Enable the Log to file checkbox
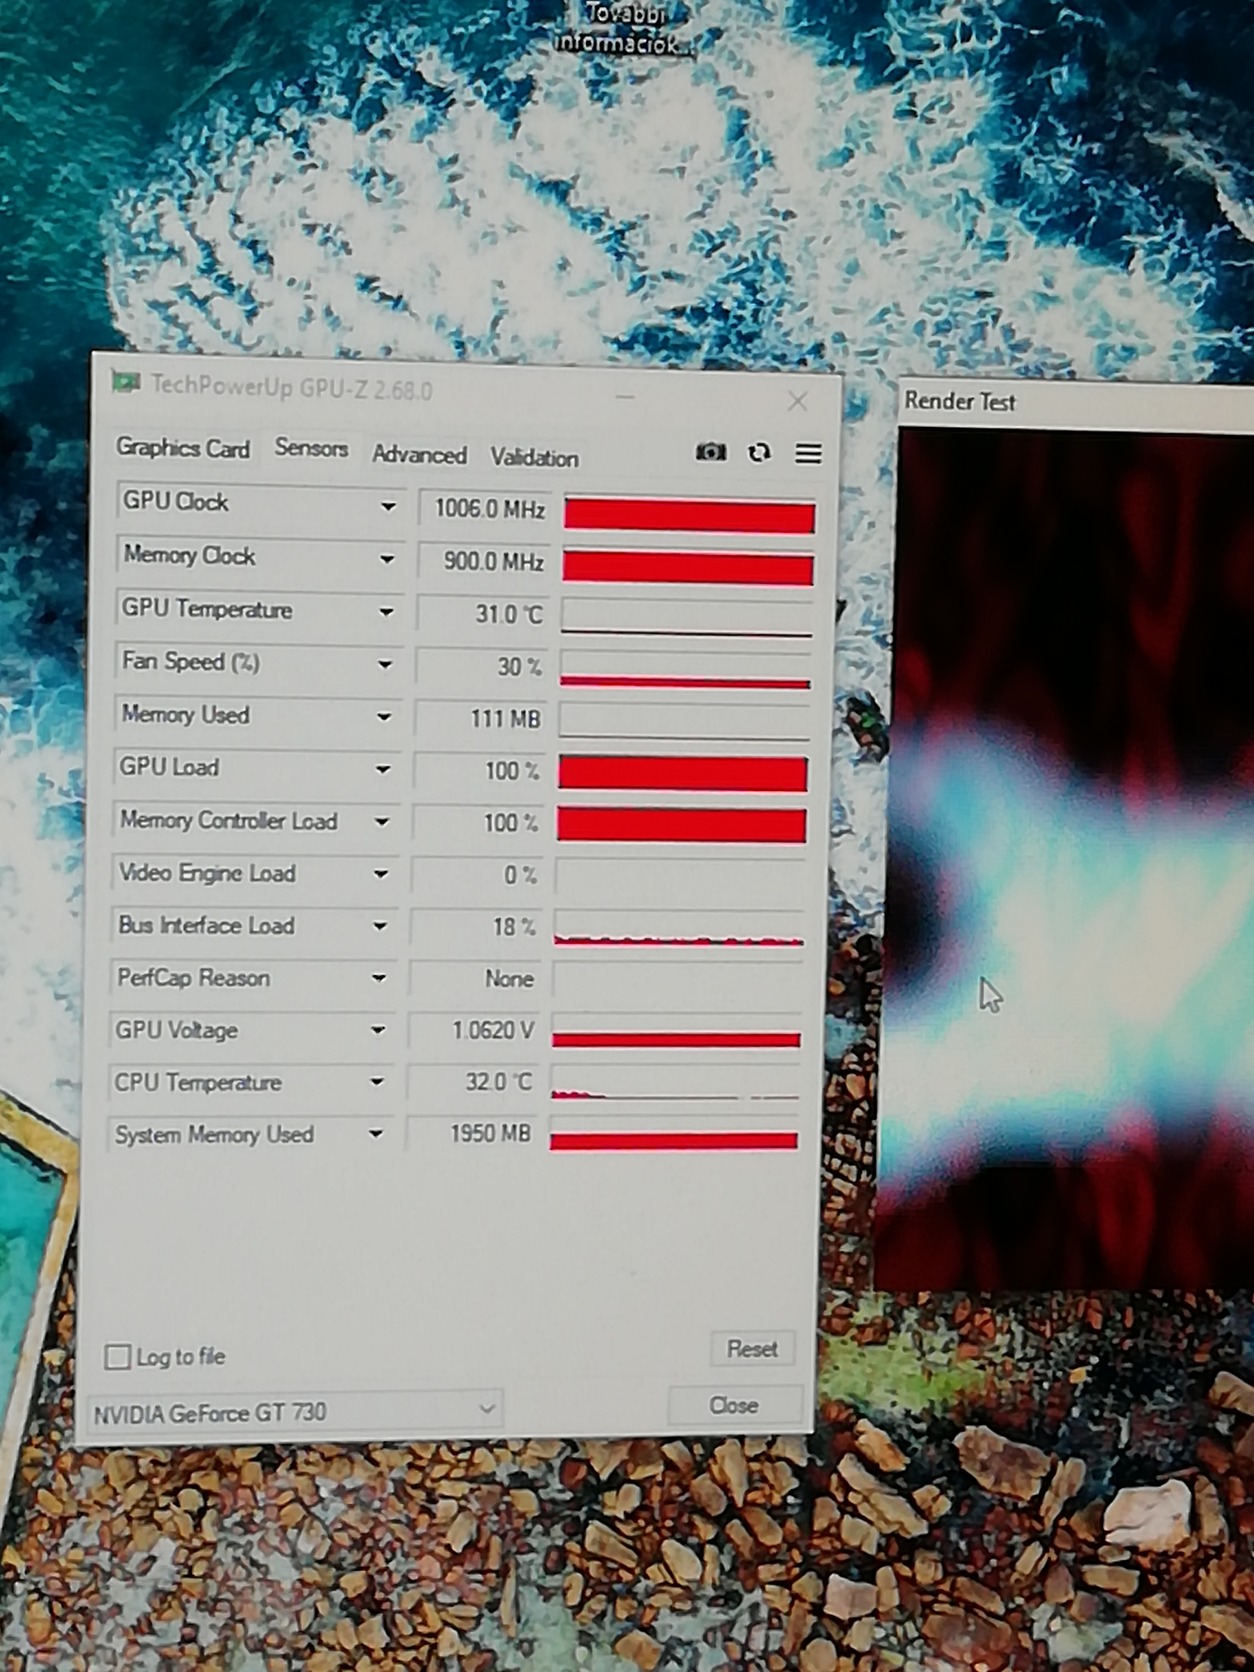Screen dimensions: 1254x1672 coord(117,1357)
